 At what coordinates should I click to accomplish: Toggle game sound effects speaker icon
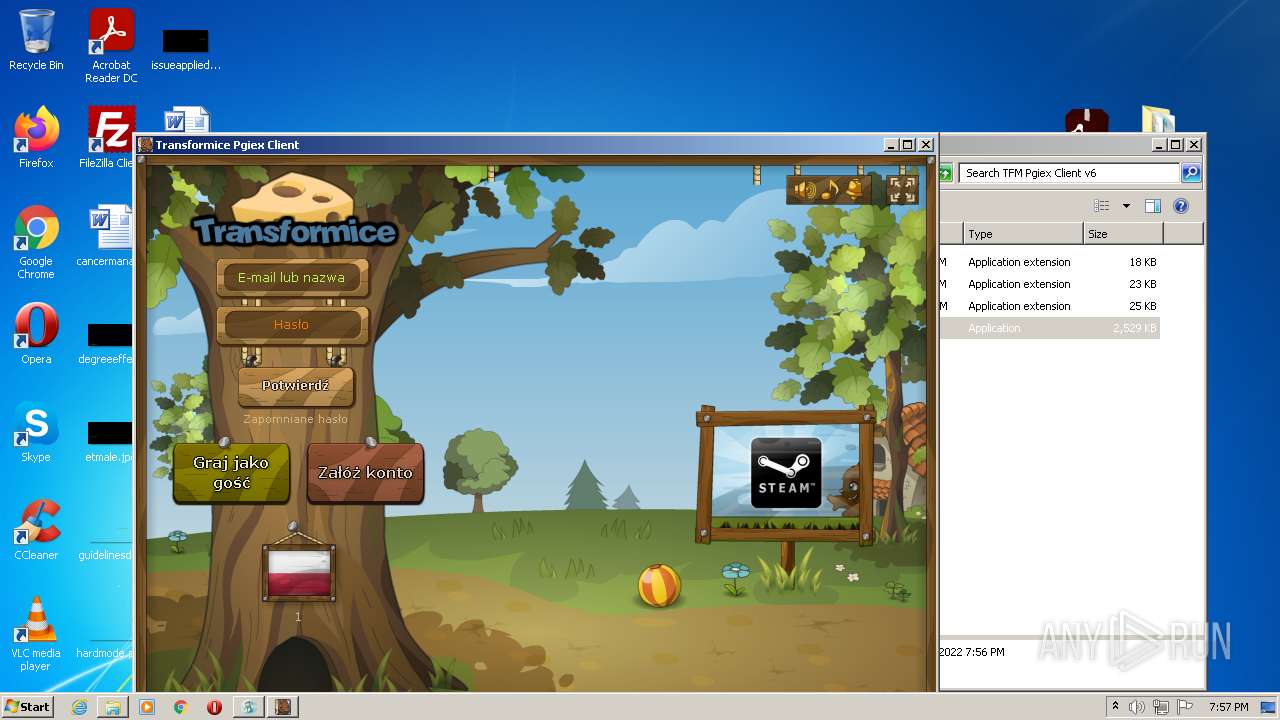[x=804, y=189]
